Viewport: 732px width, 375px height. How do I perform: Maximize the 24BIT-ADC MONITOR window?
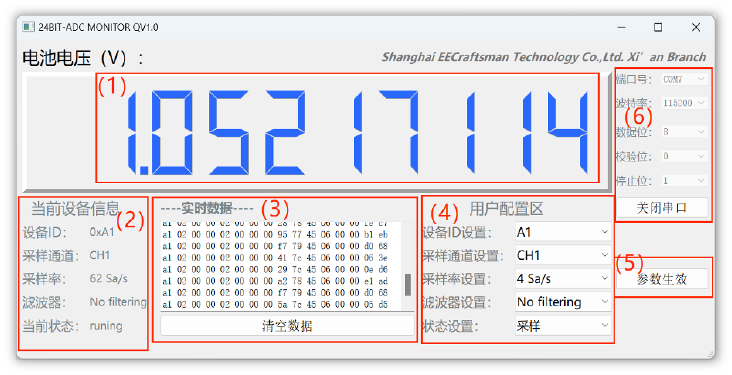tap(658, 28)
